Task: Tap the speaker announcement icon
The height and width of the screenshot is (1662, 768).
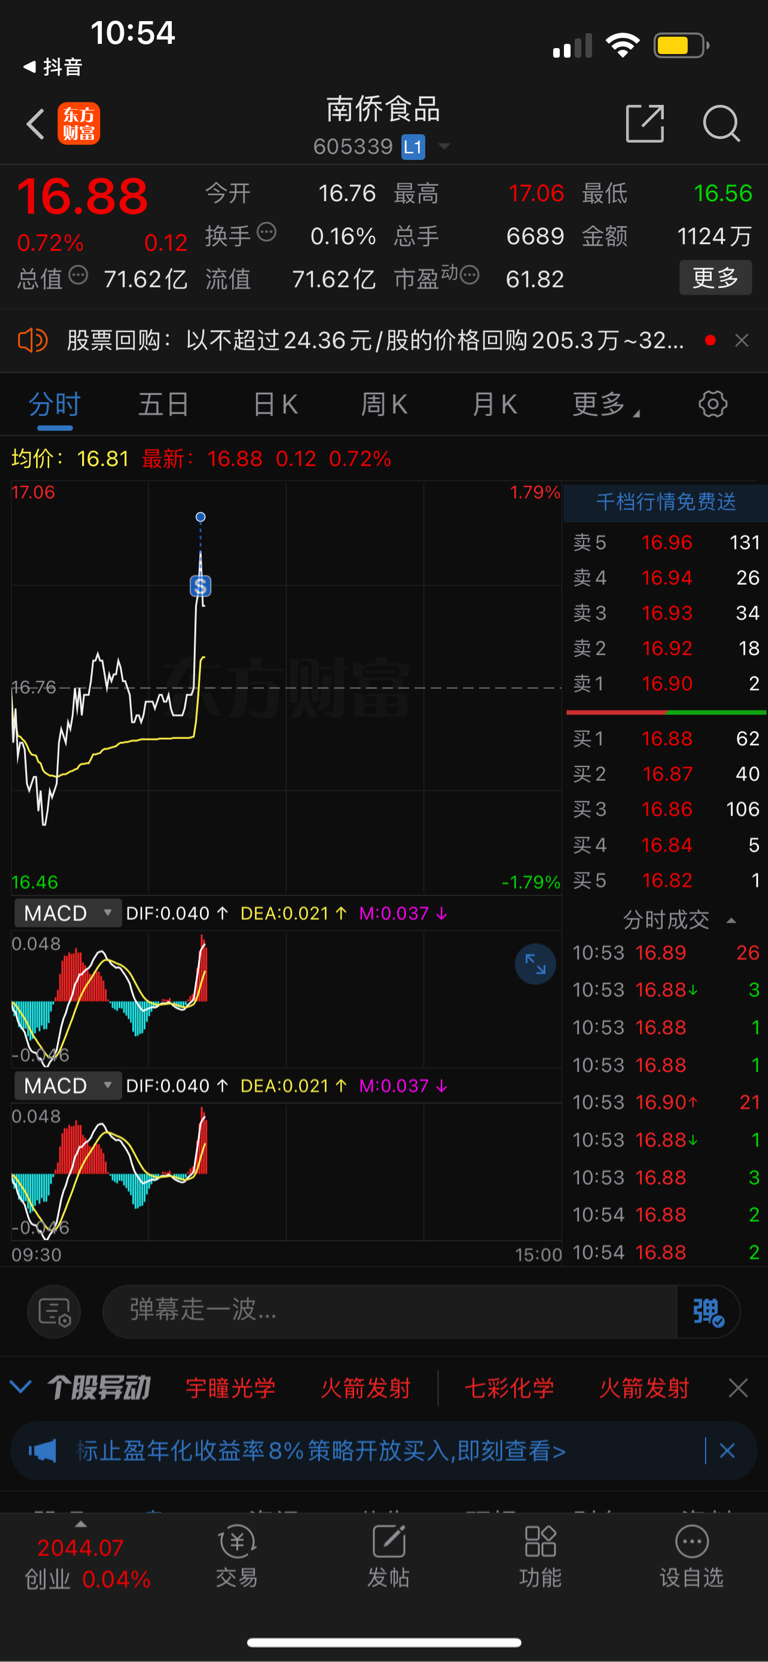Action: 33,341
